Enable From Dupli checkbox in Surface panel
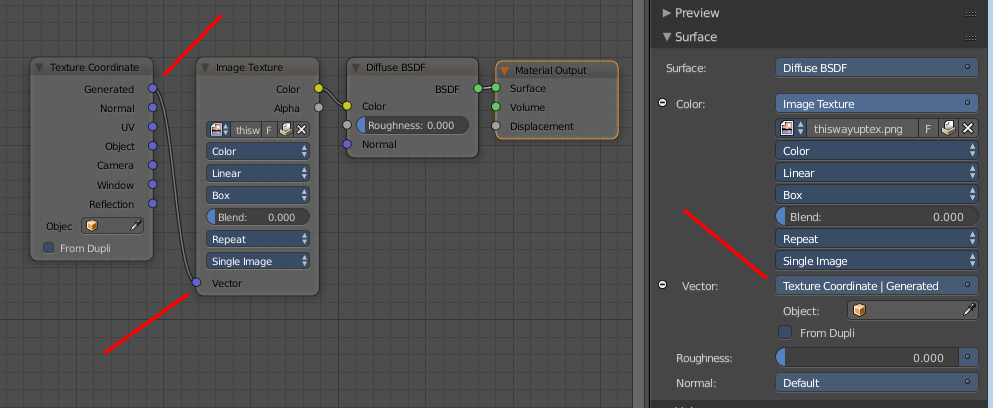Image resolution: width=993 pixels, height=408 pixels. 785,332
